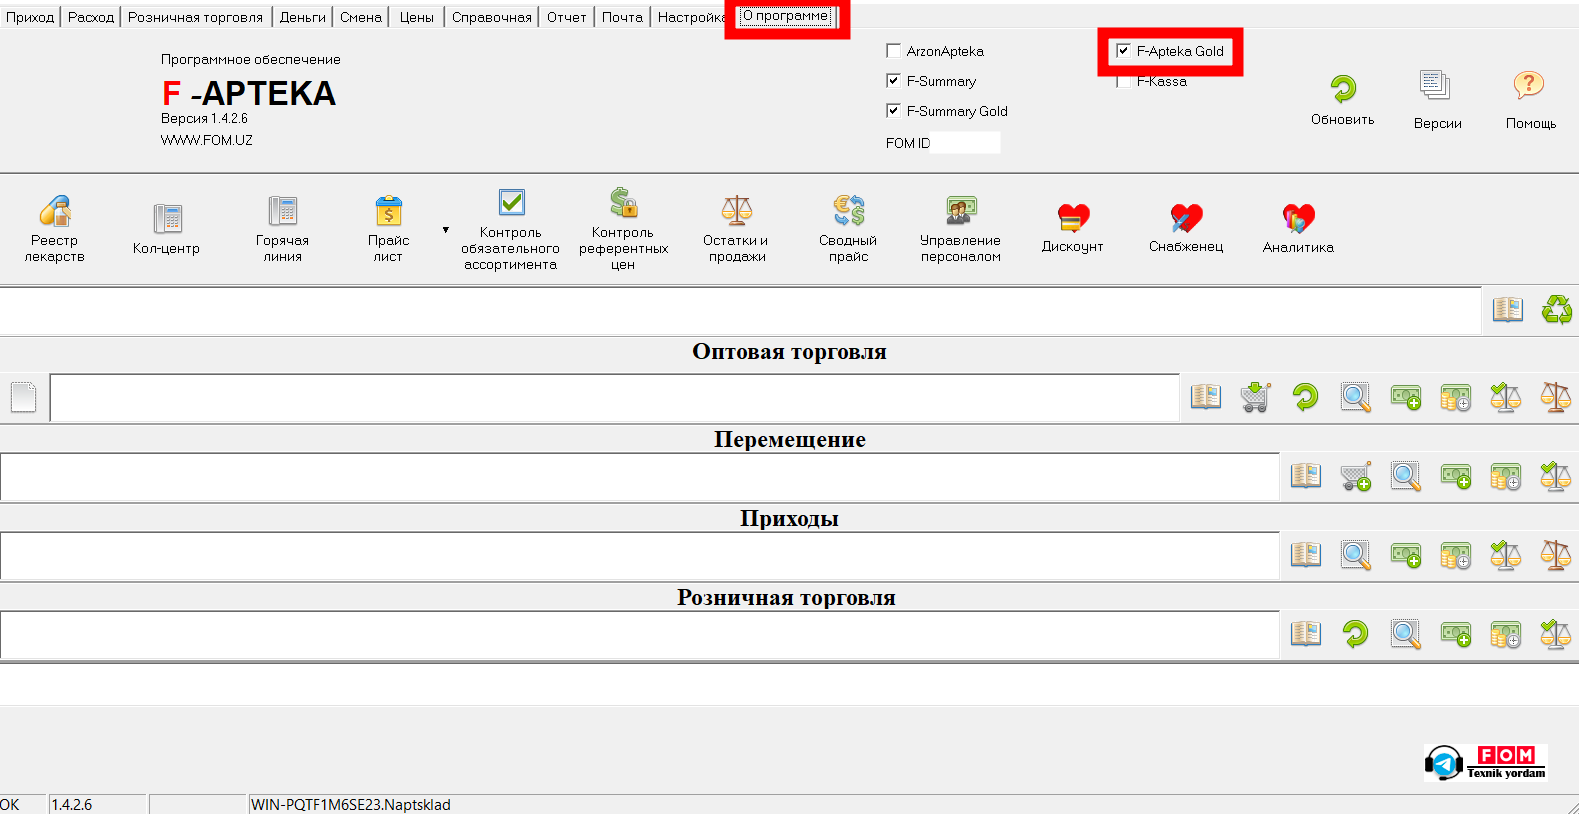Click the green refresh arrow in Оптовая торговля row
Screen dimensions: 1579x814
(1306, 397)
